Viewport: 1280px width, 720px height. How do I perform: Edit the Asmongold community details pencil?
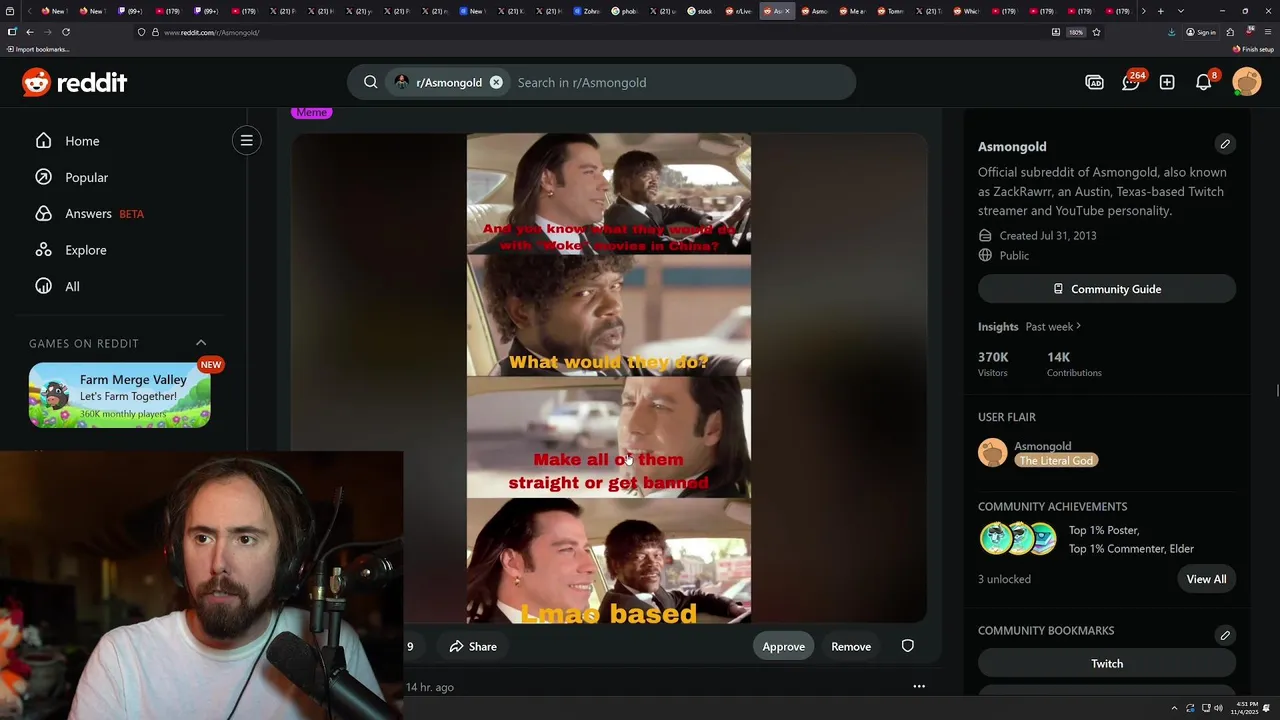[x=1225, y=144]
